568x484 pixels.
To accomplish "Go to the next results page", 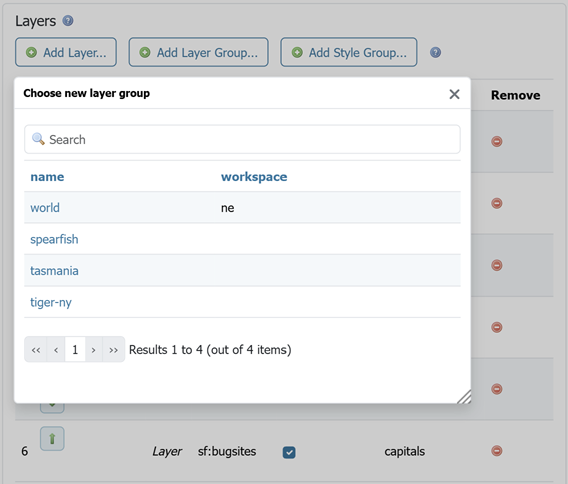I will click(x=93, y=350).
